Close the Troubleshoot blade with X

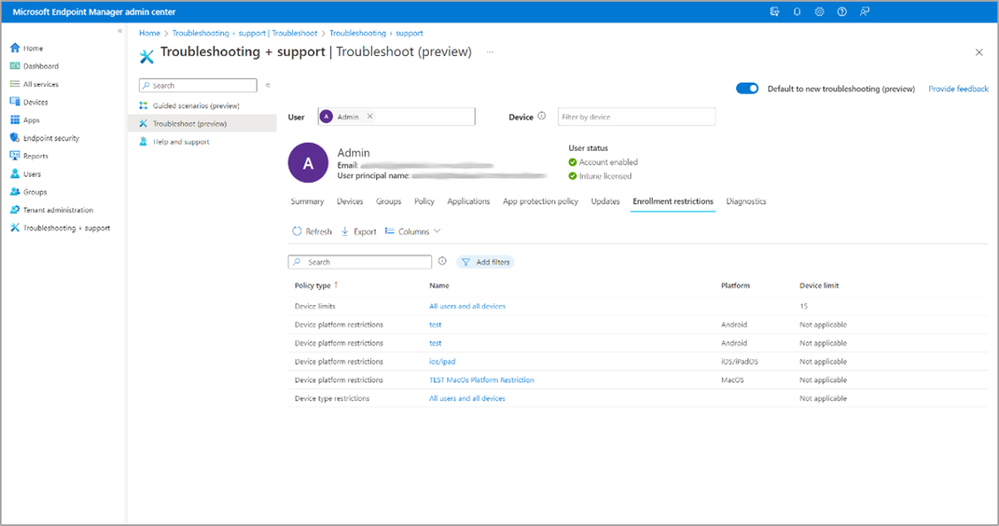click(x=979, y=52)
